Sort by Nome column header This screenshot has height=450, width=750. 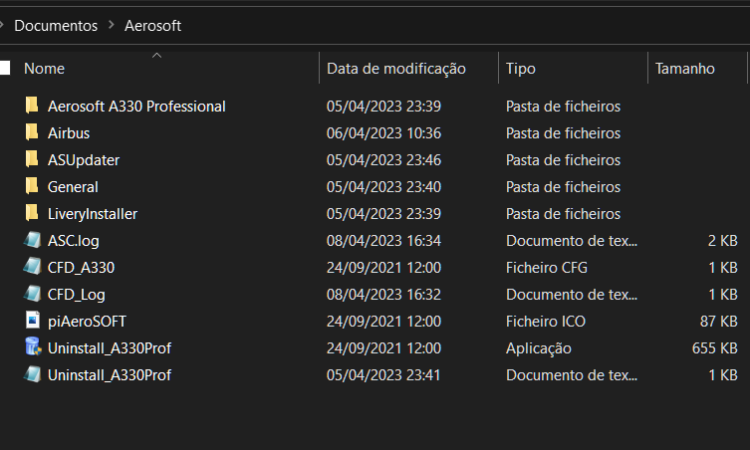click(x=44, y=68)
